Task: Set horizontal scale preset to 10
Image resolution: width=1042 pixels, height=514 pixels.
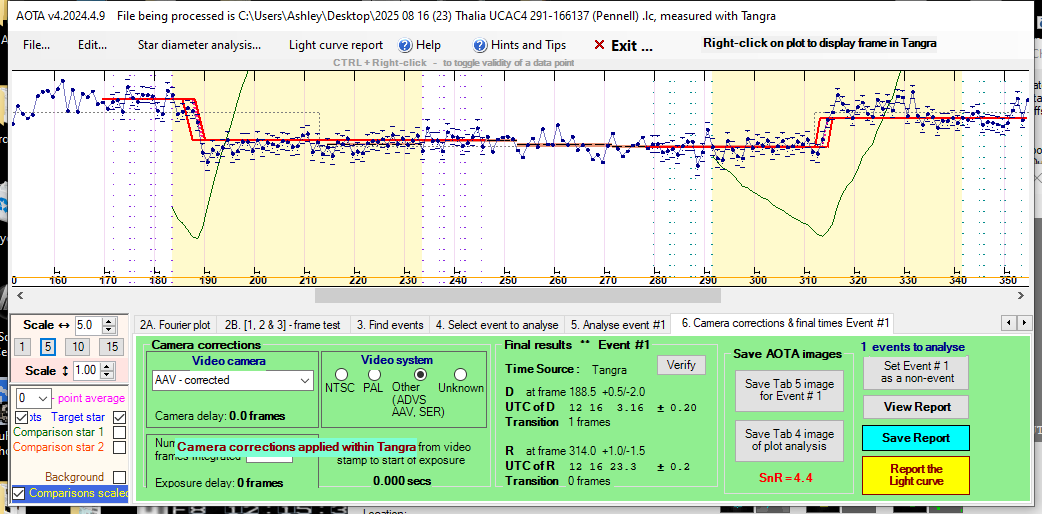Action: coord(78,346)
